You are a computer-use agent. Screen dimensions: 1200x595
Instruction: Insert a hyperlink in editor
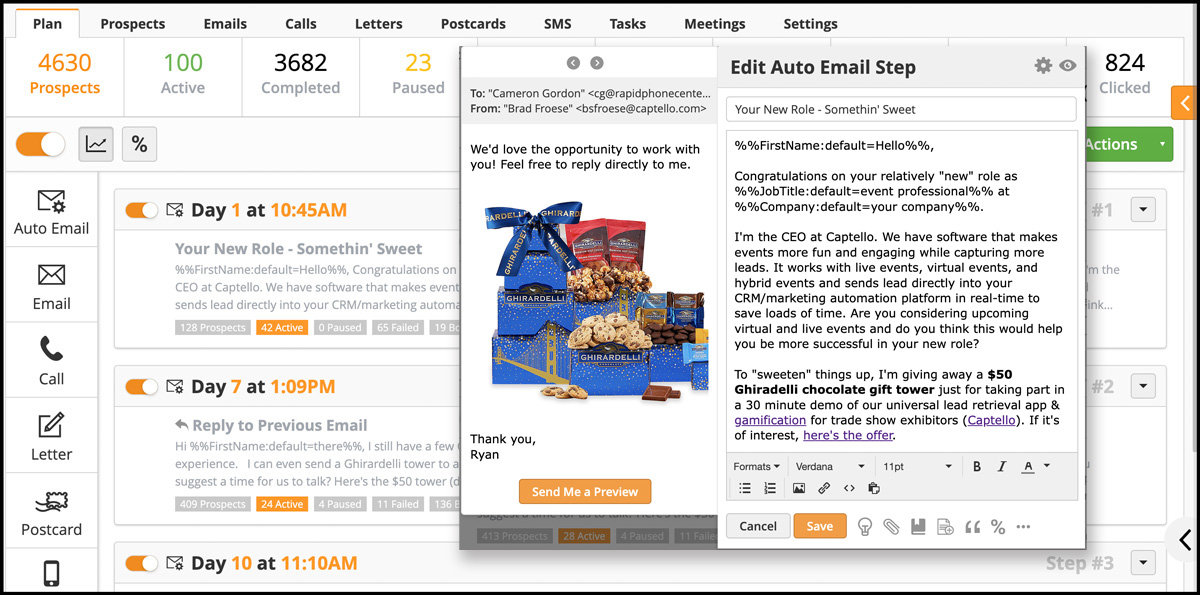tap(824, 489)
